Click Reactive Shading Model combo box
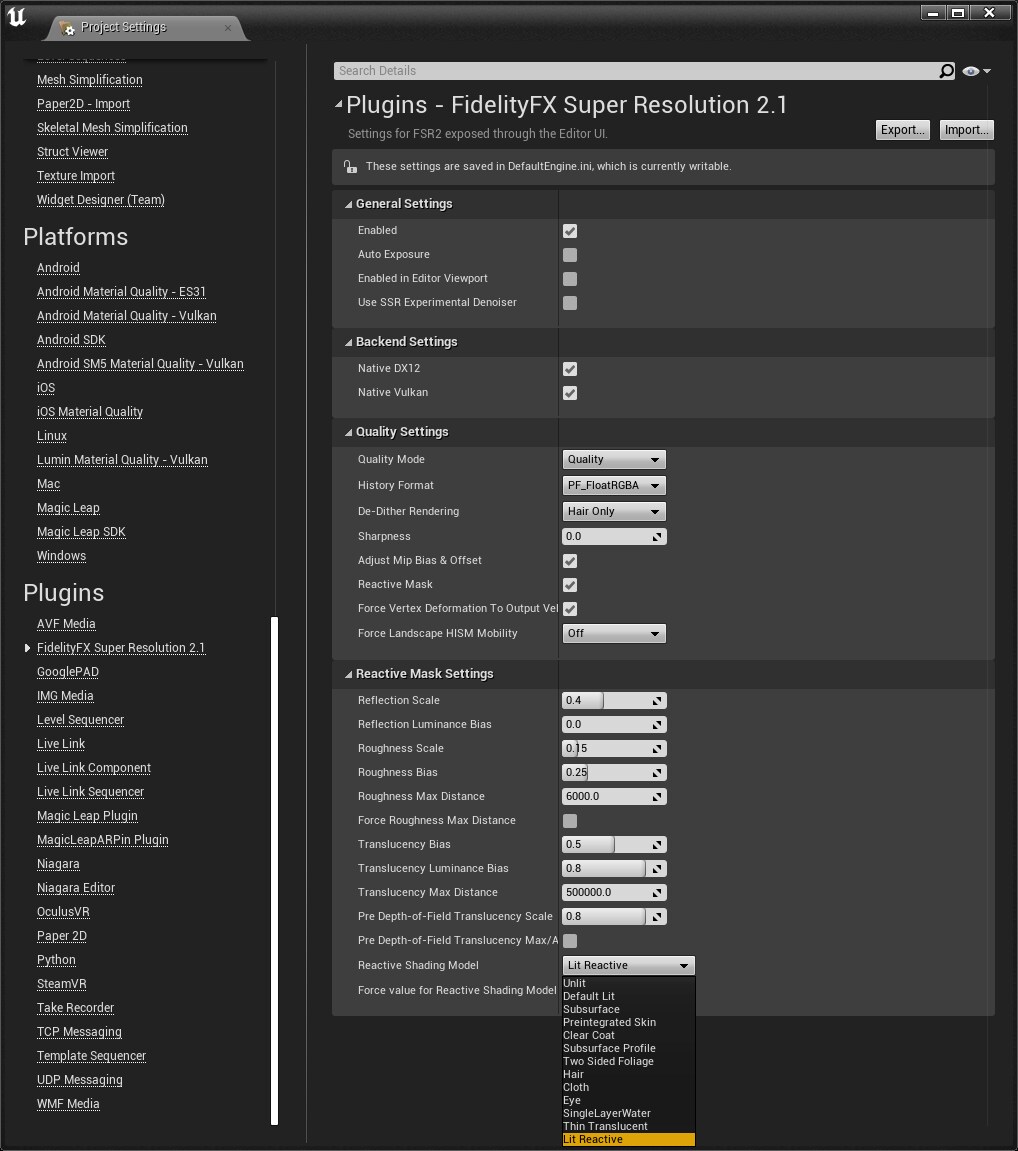1018x1151 pixels. tap(628, 965)
